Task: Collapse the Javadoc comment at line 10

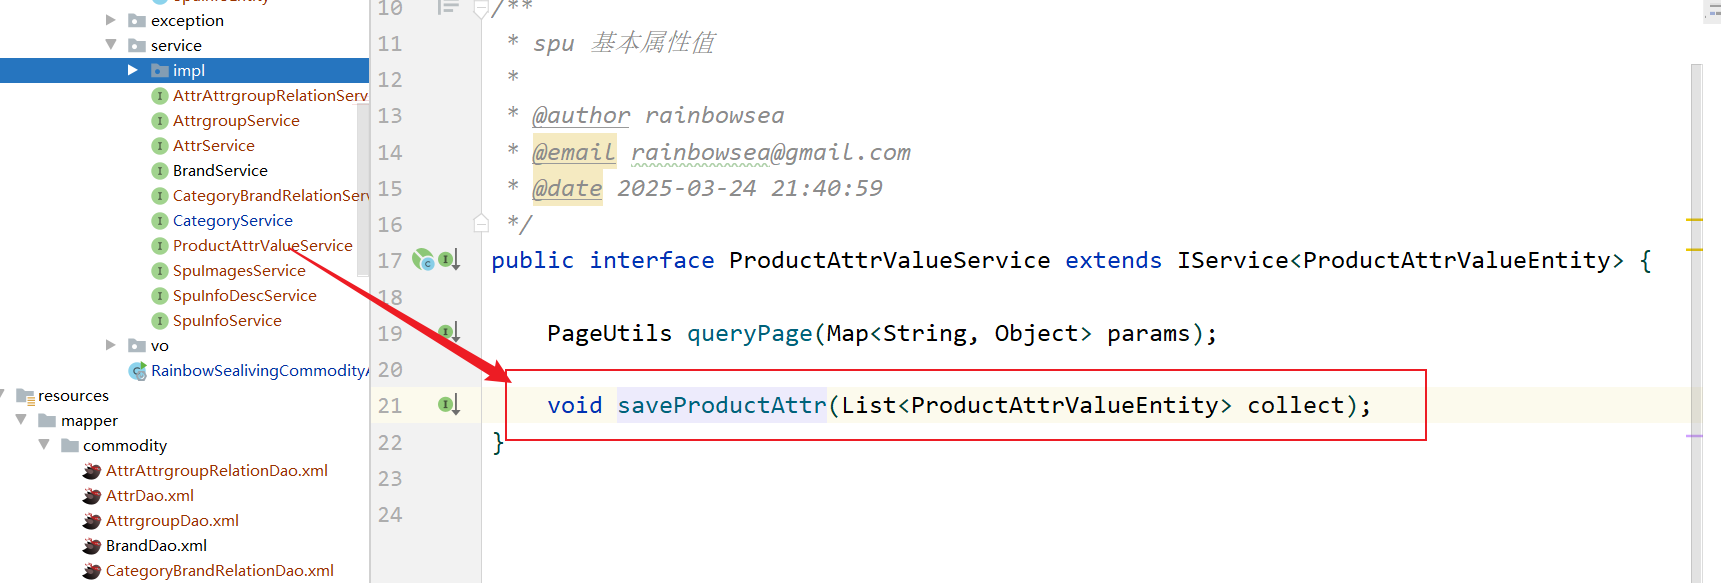Action: coord(481,9)
